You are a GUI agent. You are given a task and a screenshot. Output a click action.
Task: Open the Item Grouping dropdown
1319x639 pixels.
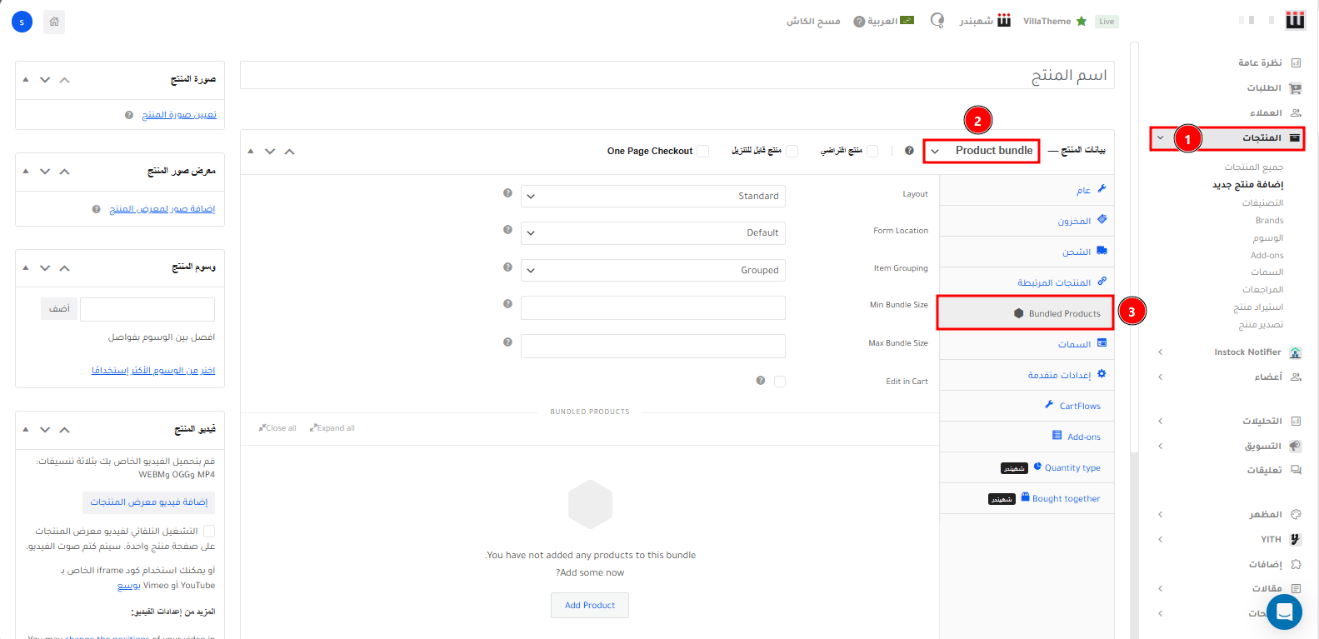653,270
